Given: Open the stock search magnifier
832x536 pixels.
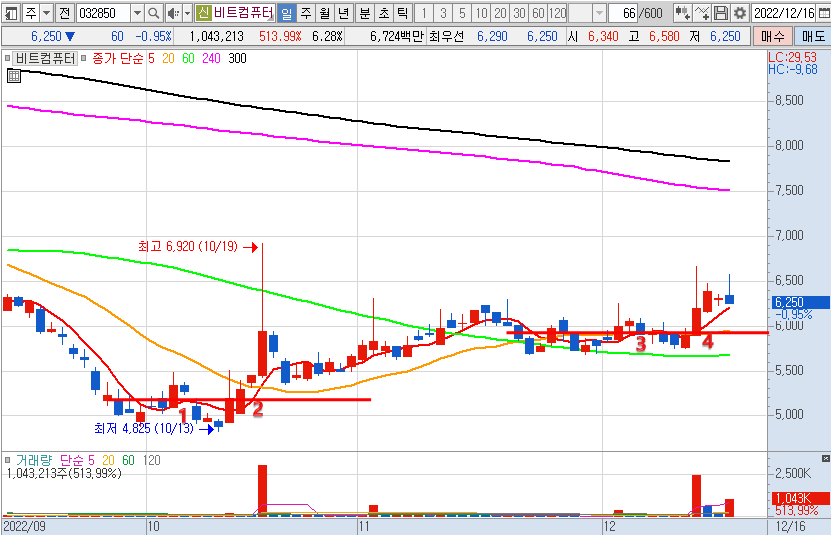Looking at the screenshot, I should point(153,13).
